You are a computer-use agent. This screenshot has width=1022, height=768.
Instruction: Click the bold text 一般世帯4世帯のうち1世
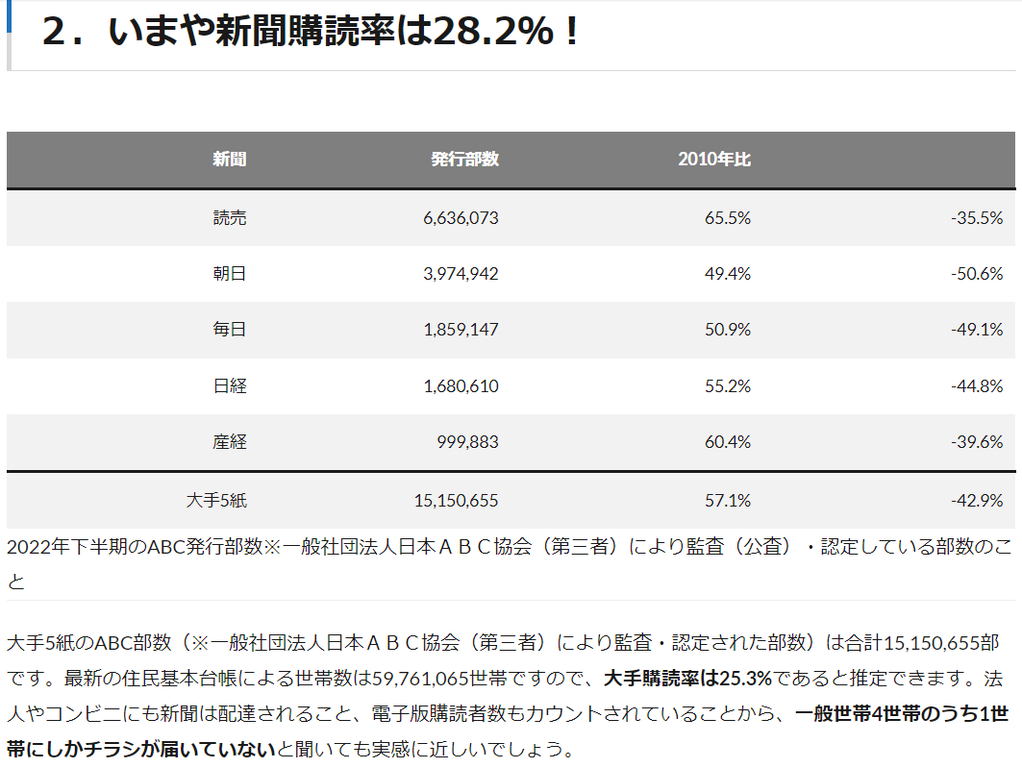(902, 714)
